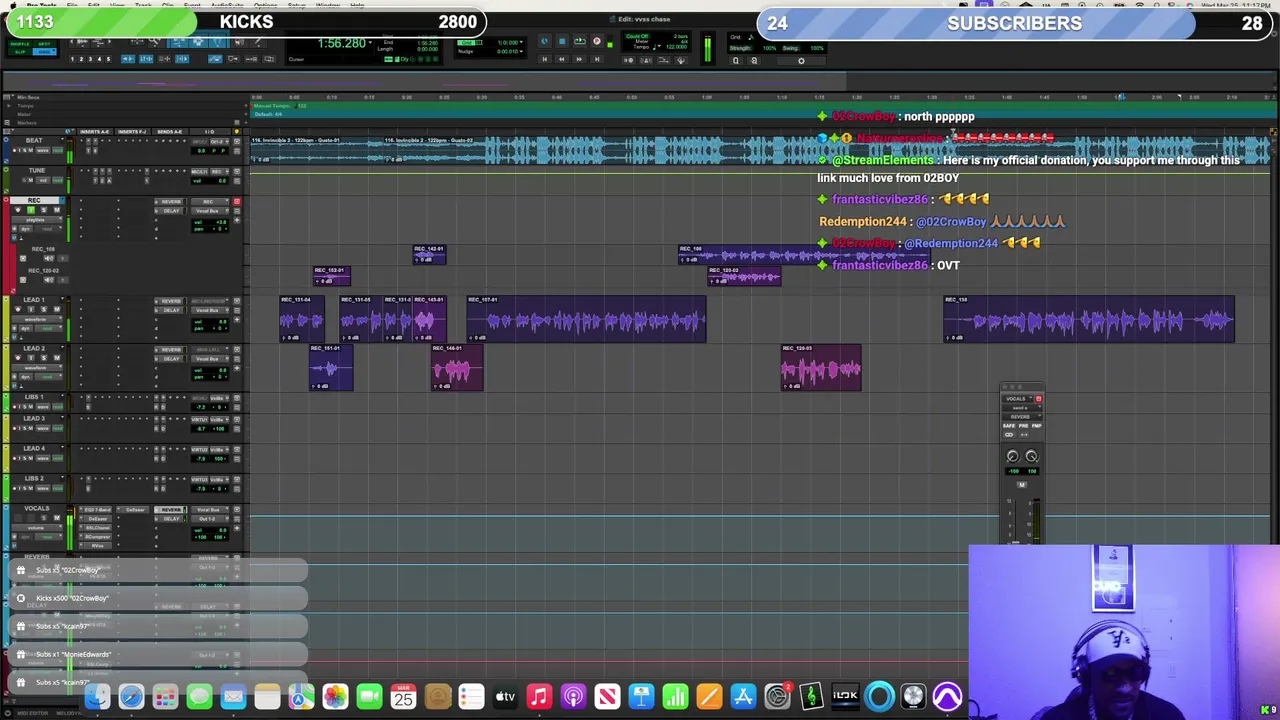Select Shuffle edit mode
1280x720 pixels.
click(19, 44)
